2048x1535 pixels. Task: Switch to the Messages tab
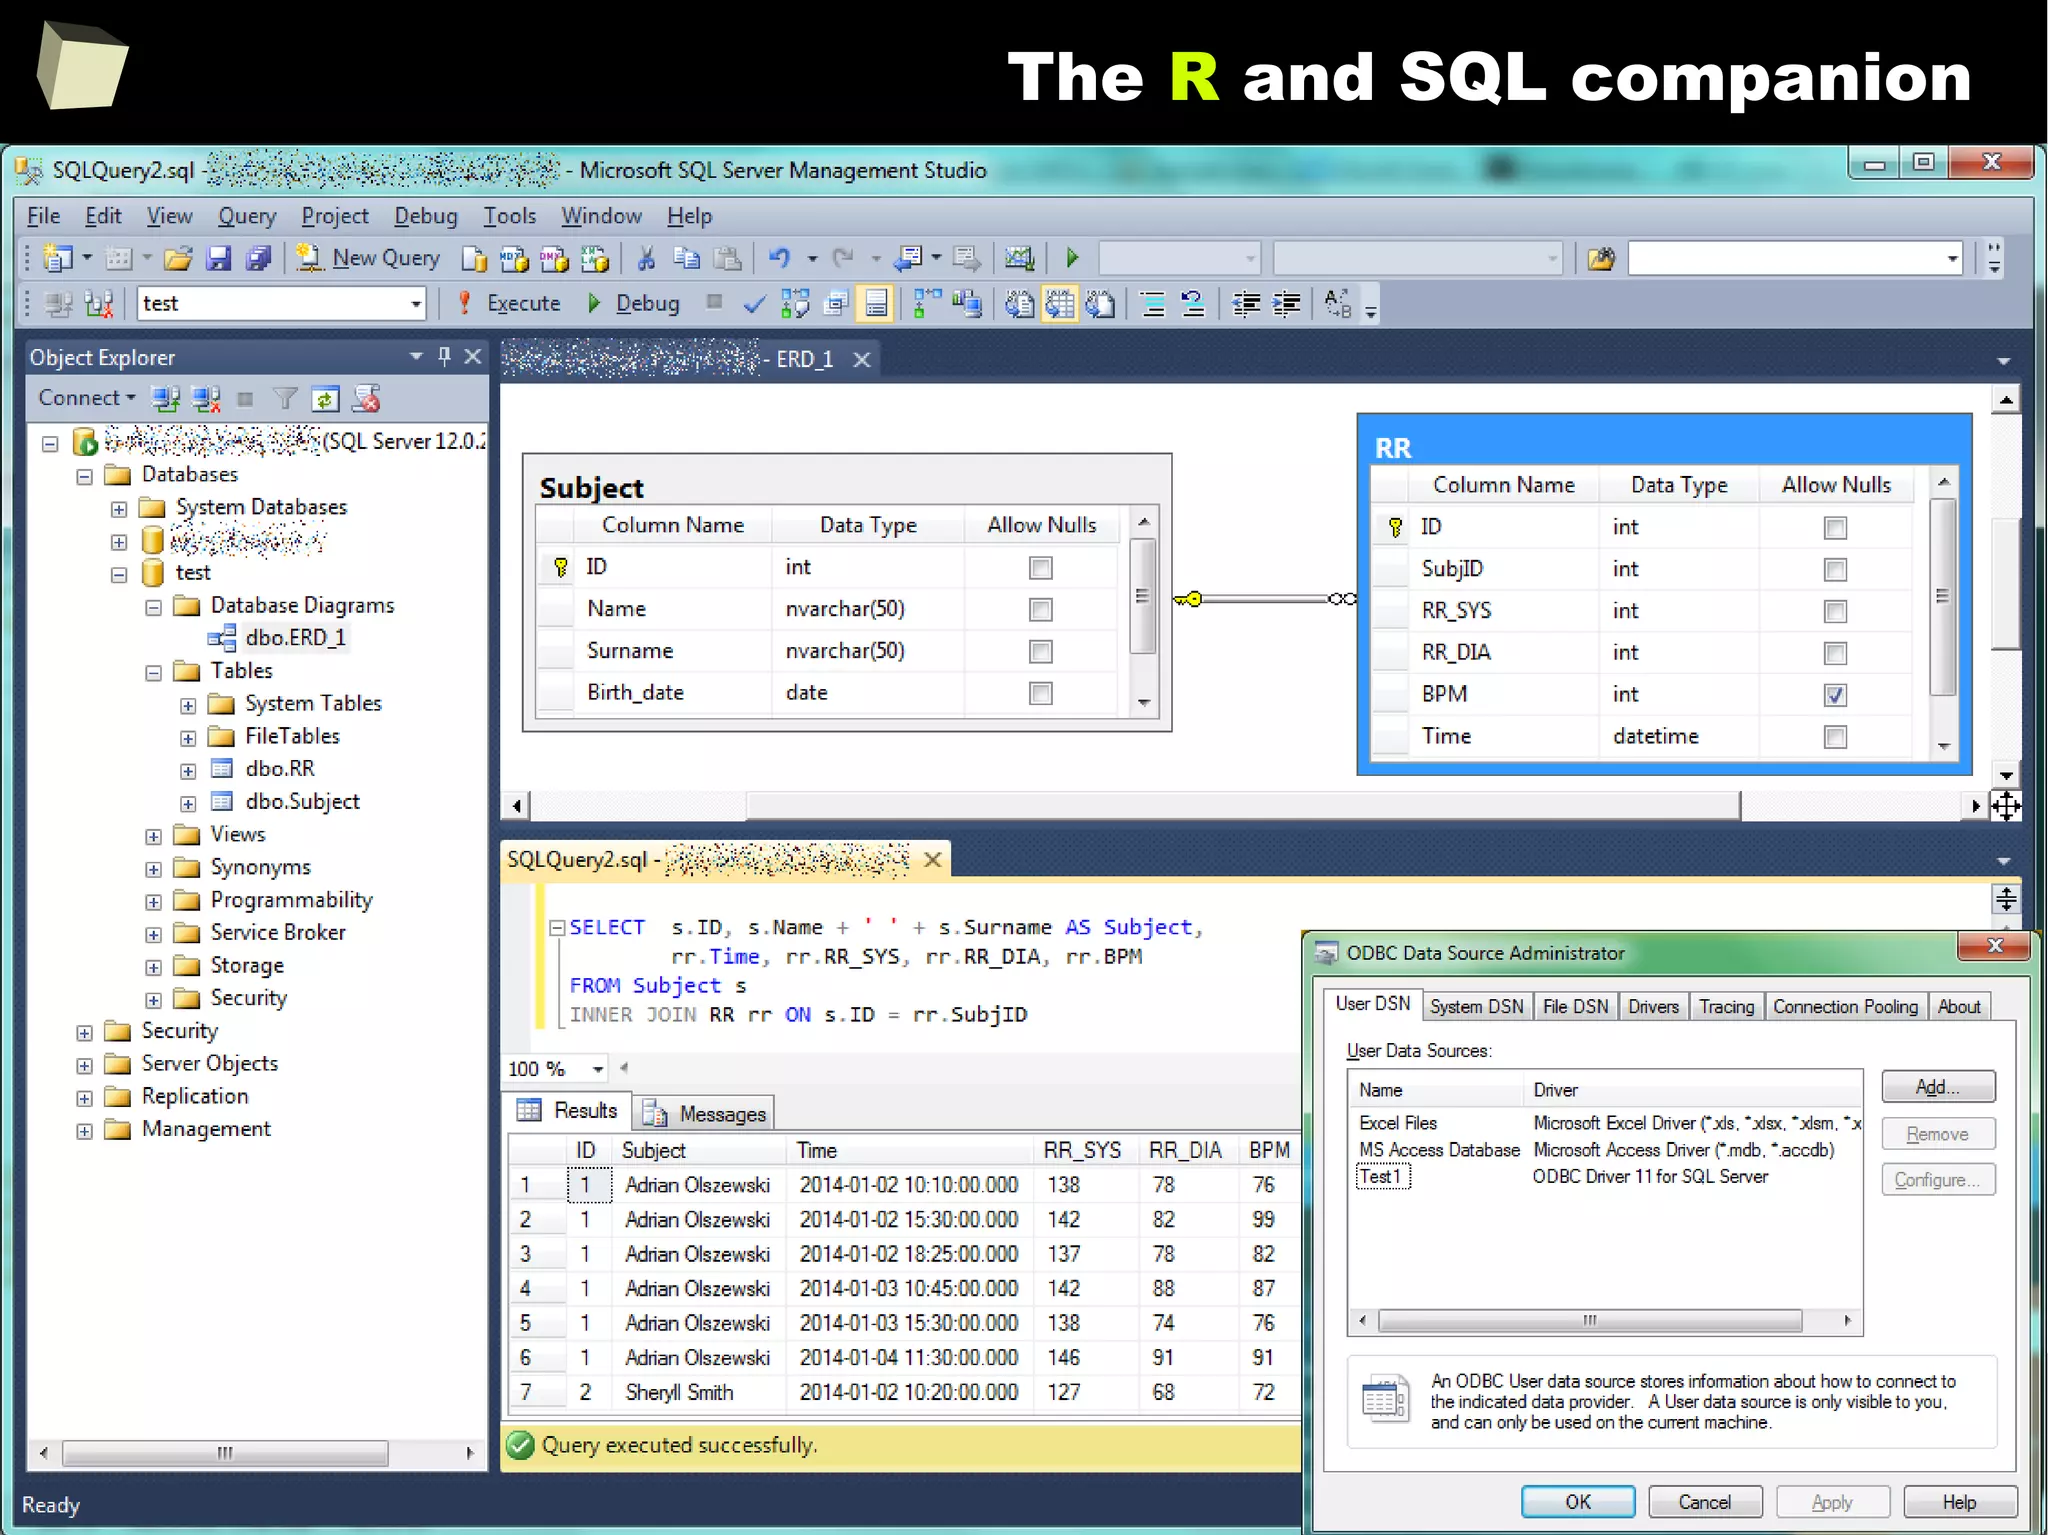point(704,1113)
